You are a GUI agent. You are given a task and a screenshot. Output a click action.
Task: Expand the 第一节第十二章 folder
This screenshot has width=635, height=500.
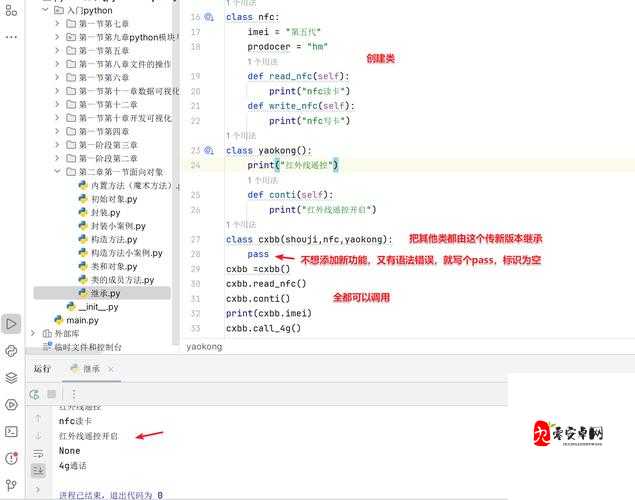pos(57,104)
